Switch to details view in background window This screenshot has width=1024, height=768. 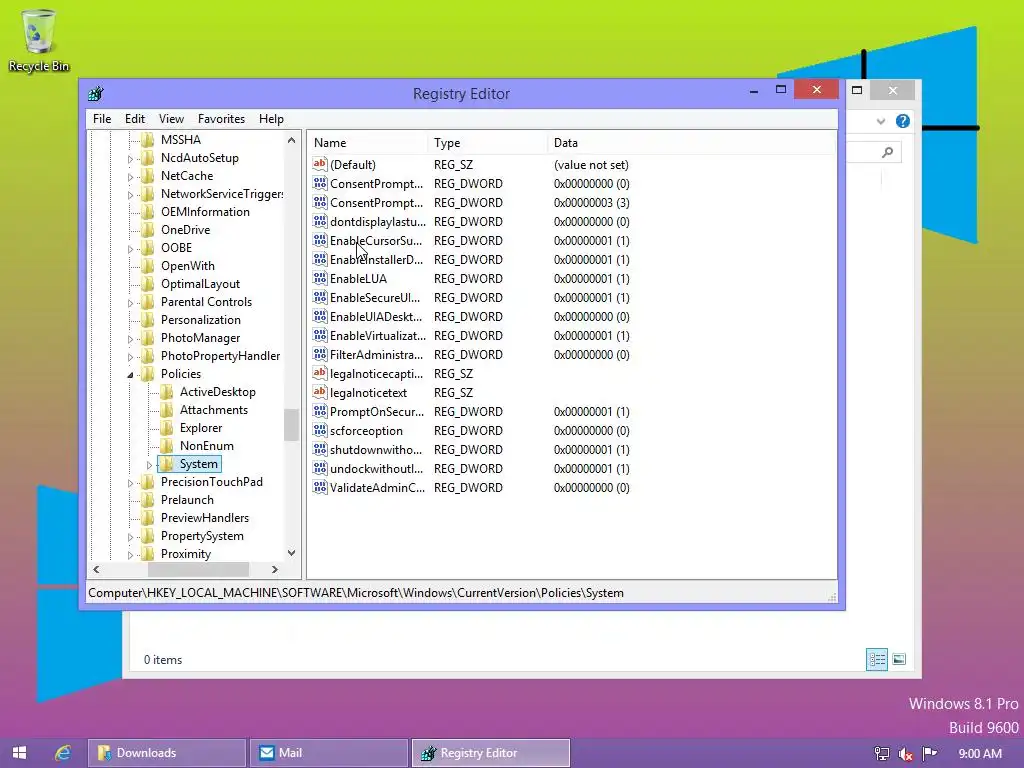(876, 660)
